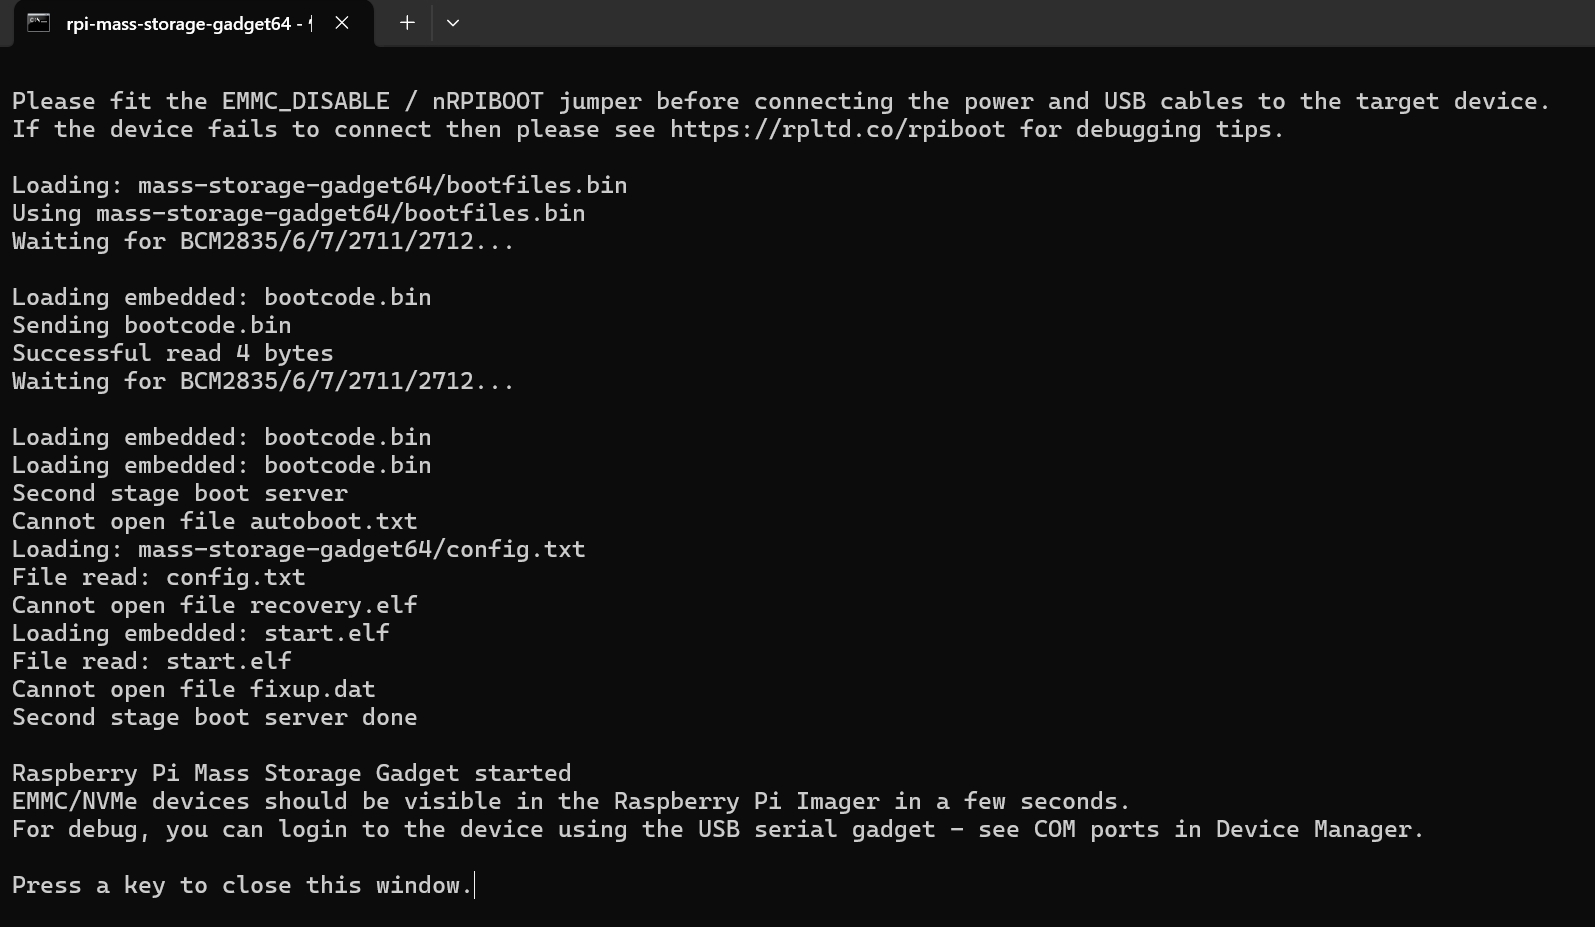1595x927 pixels.
Task: Click 'Cannot open file recovery.elf' line
Action: (214, 606)
